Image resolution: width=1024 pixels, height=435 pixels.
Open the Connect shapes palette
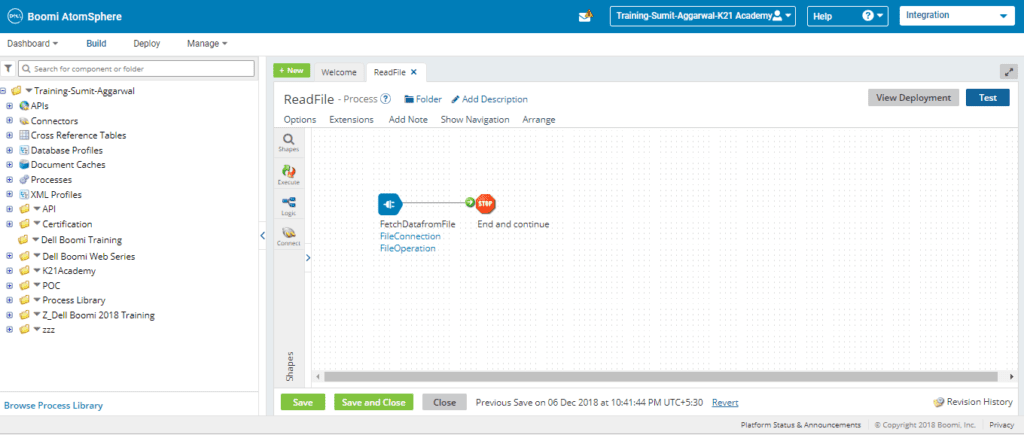[289, 236]
